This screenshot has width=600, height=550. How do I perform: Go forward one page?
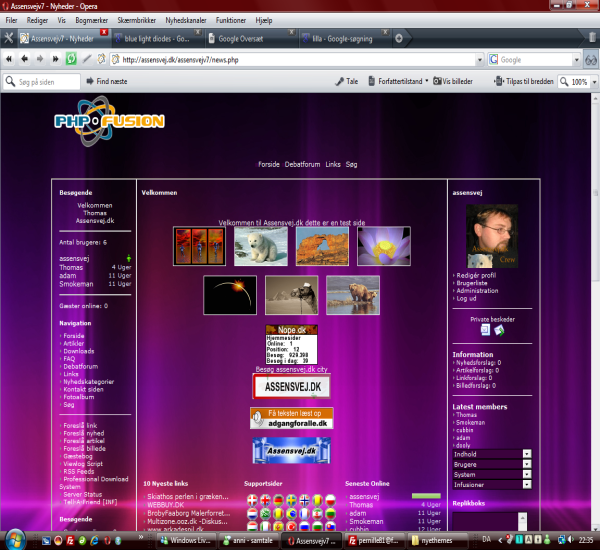click(40, 59)
